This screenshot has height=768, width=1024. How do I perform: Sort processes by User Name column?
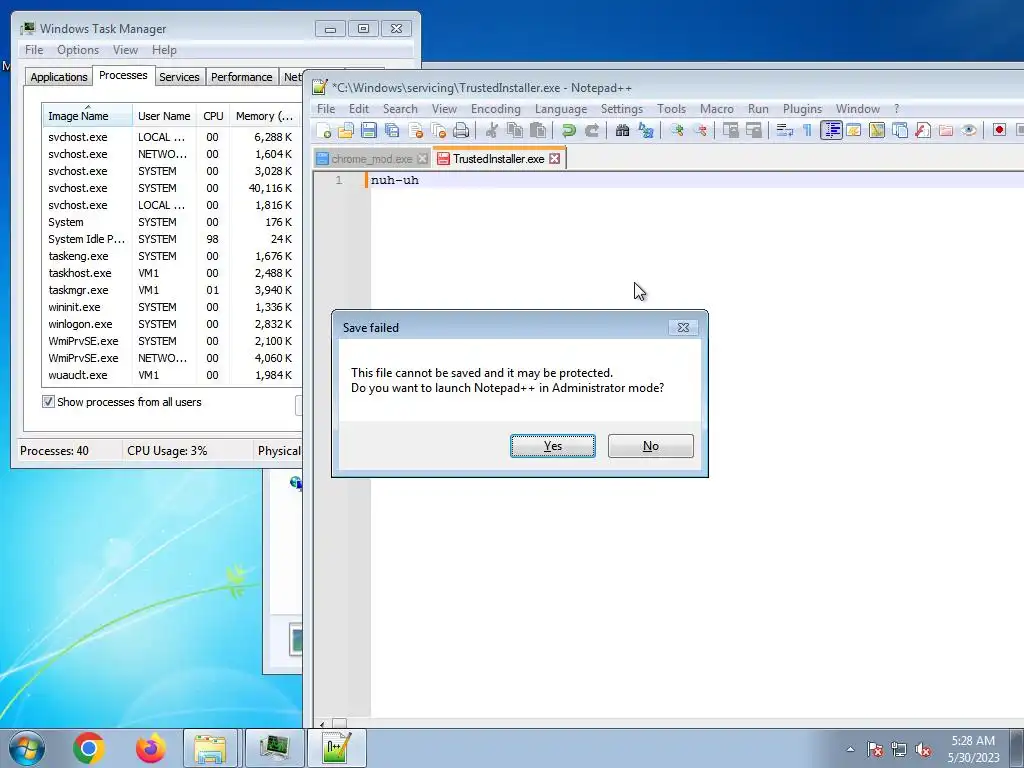164,116
